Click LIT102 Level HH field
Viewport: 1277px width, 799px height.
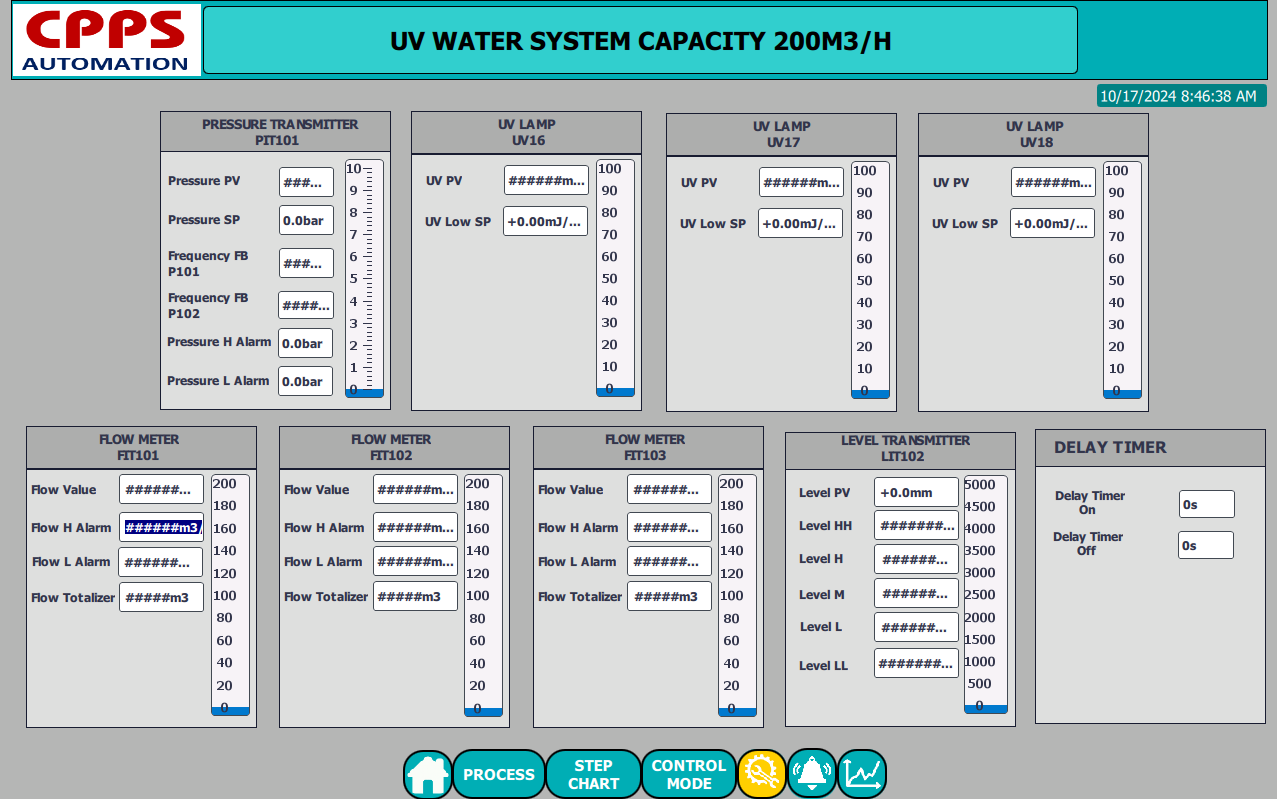916,525
